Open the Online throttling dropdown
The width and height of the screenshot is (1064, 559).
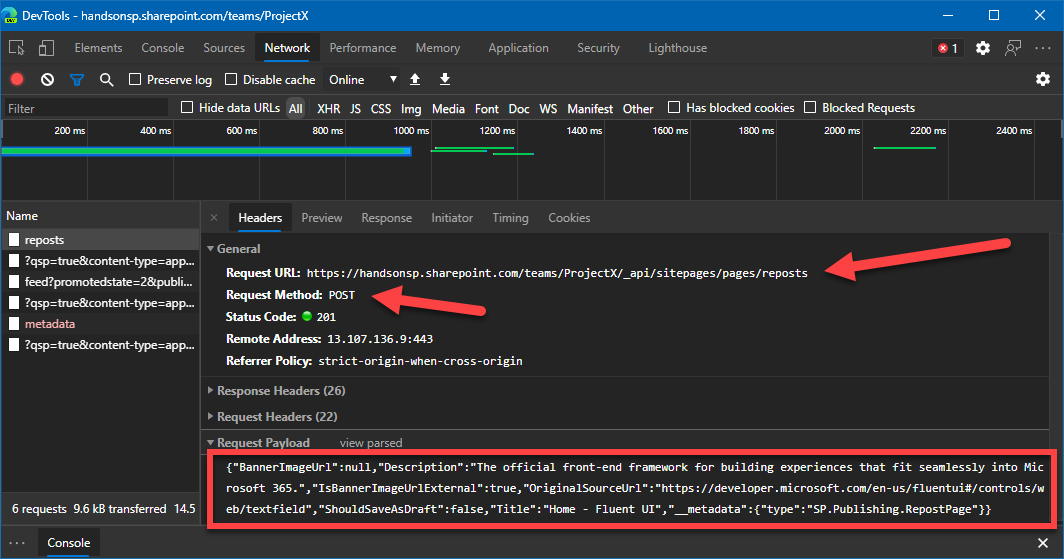[363, 80]
